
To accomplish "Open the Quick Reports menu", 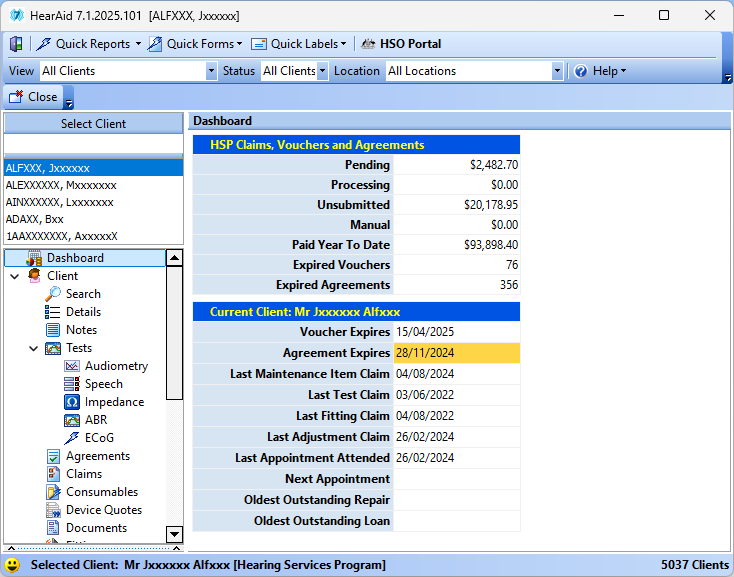I will [x=88, y=44].
